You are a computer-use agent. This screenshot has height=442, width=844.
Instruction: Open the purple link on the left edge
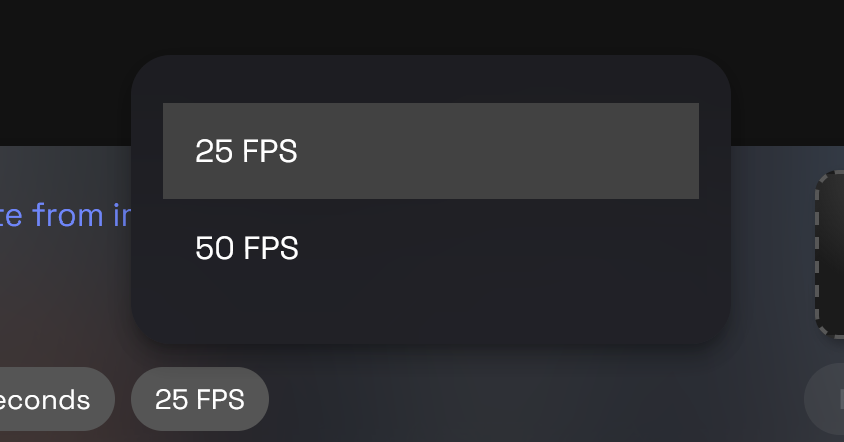coord(66,215)
